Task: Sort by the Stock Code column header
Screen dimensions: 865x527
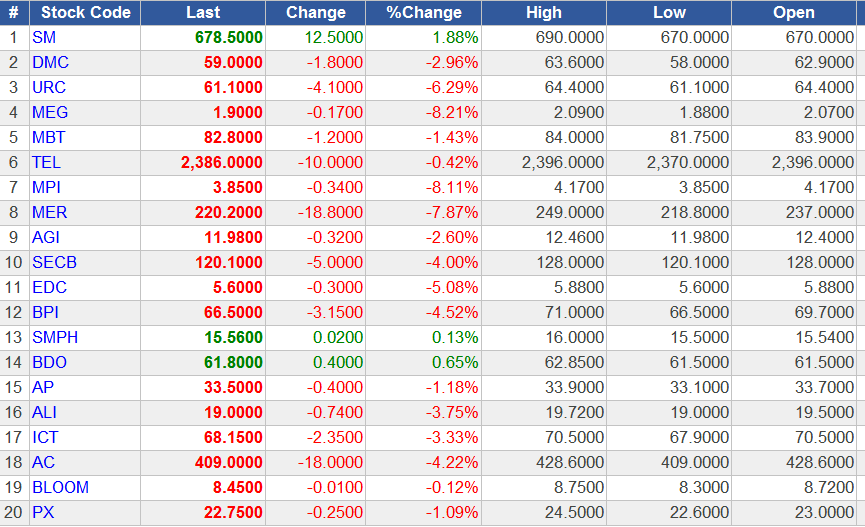Action: [x=85, y=13]
